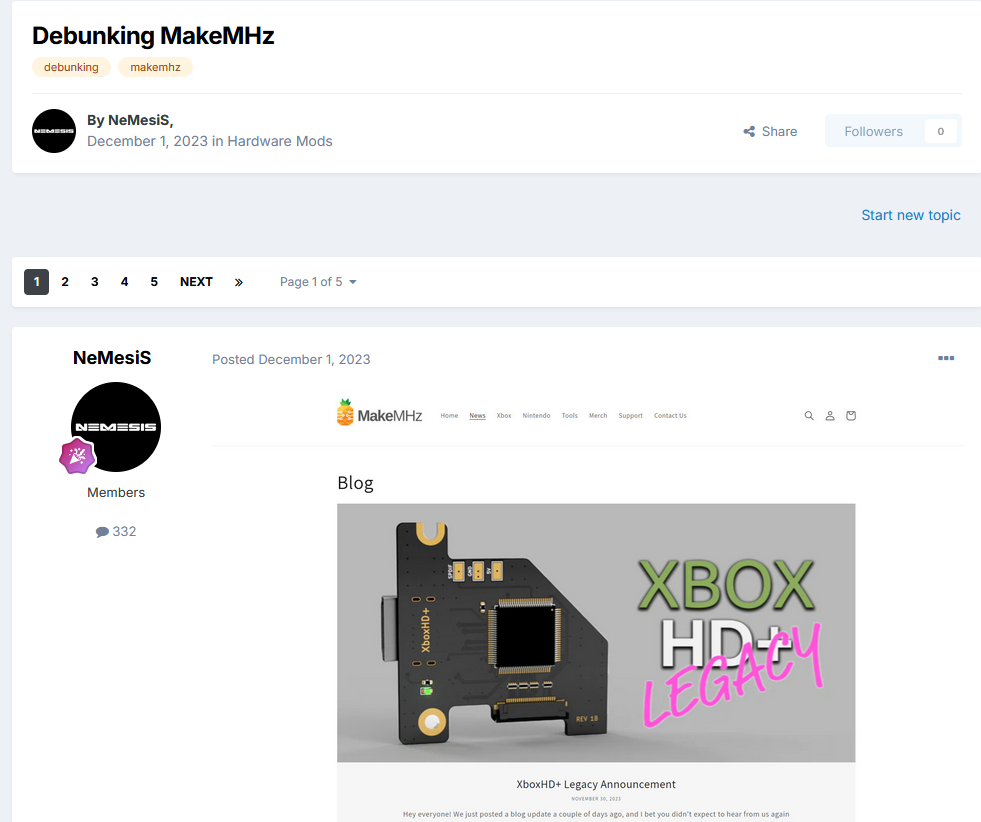Select current page 1 button
Image resolution: width=981 pixels, height=822 pixels.
tap(36, 282)
